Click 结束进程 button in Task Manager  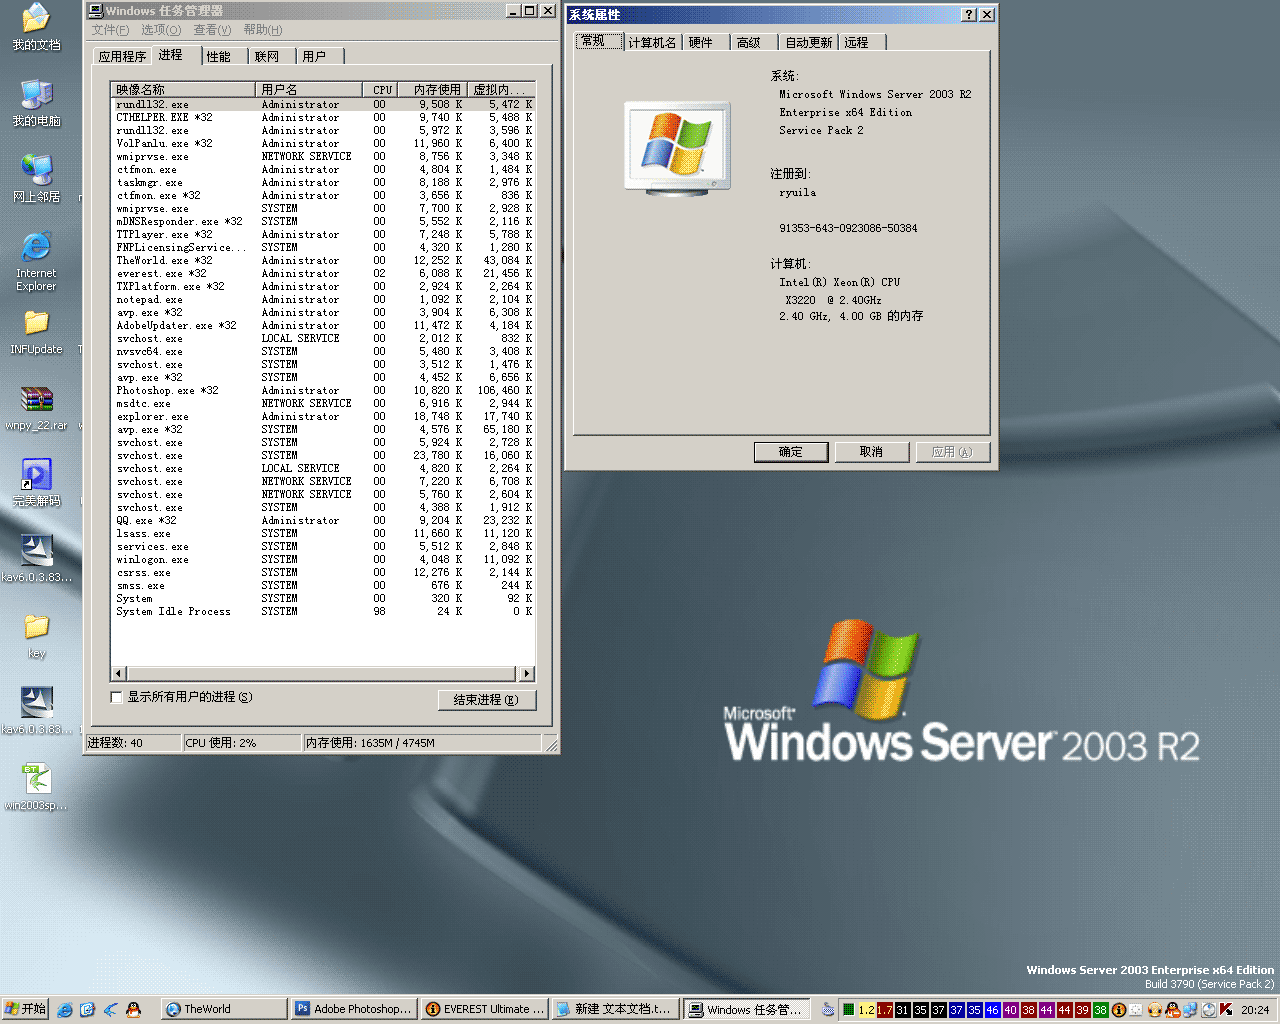click(x=487, y=700)
